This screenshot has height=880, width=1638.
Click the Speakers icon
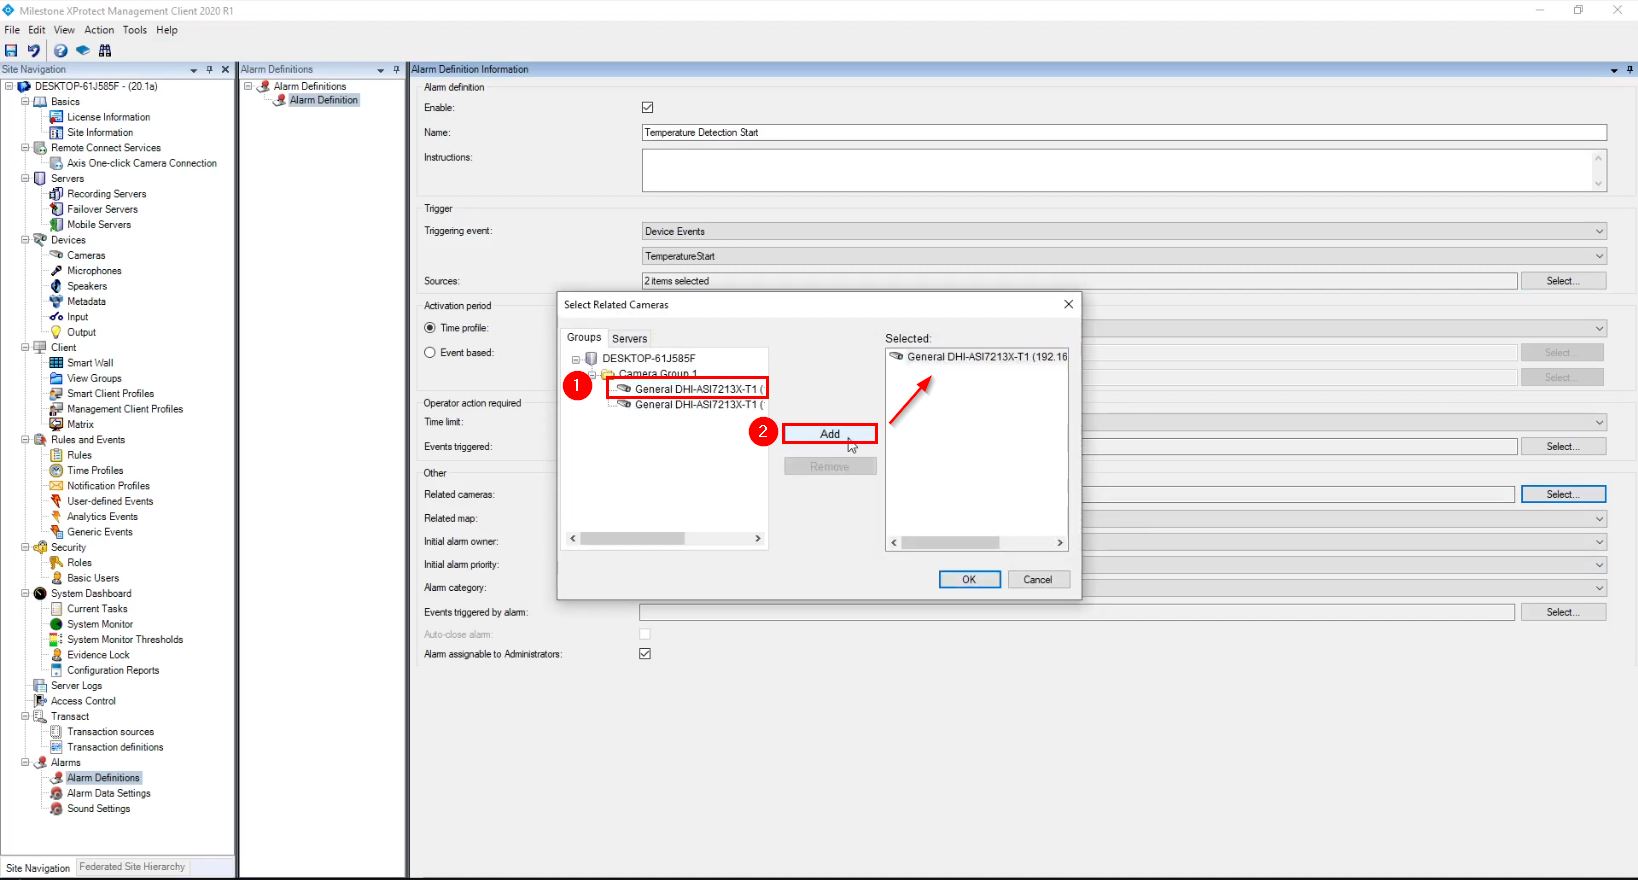pyautogui.click(x=56, y=286)
